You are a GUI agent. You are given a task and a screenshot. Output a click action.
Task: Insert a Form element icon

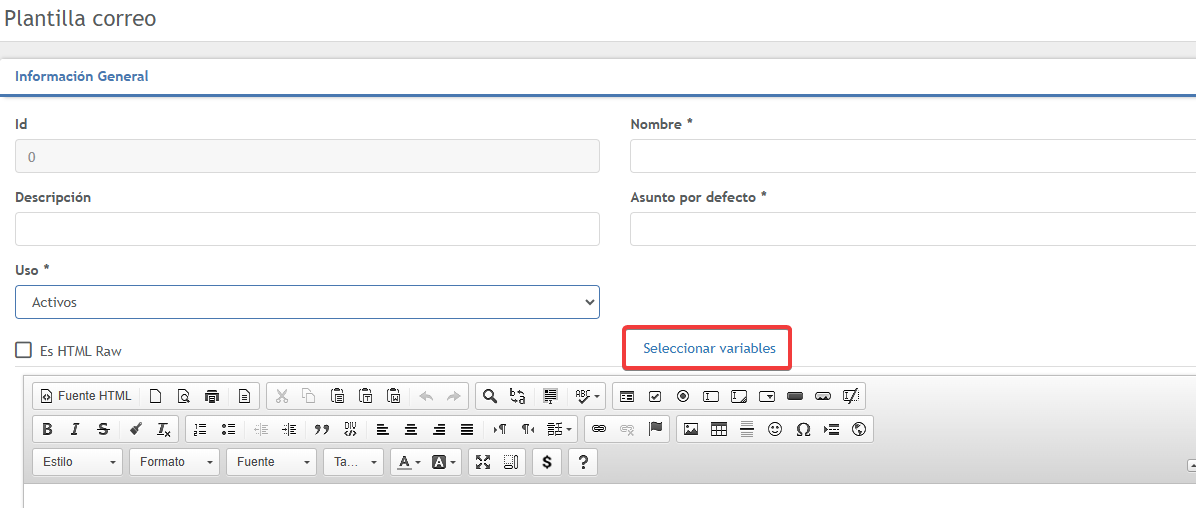click(x=626, y=396)
